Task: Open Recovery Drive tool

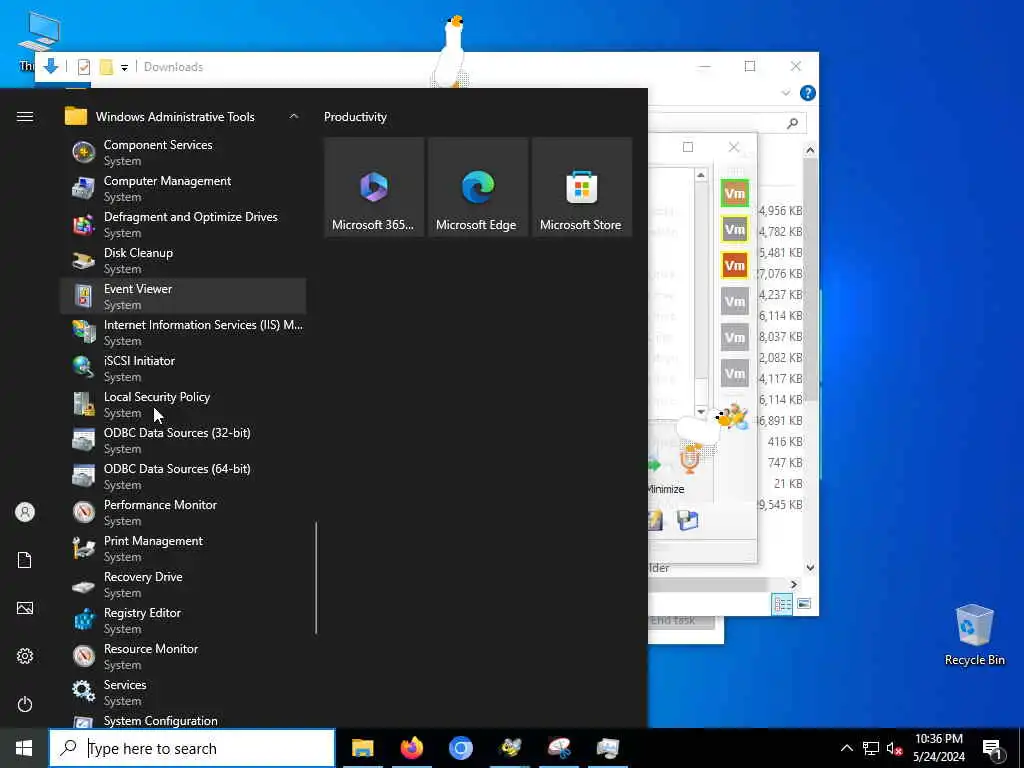Action: pos(183,583)
